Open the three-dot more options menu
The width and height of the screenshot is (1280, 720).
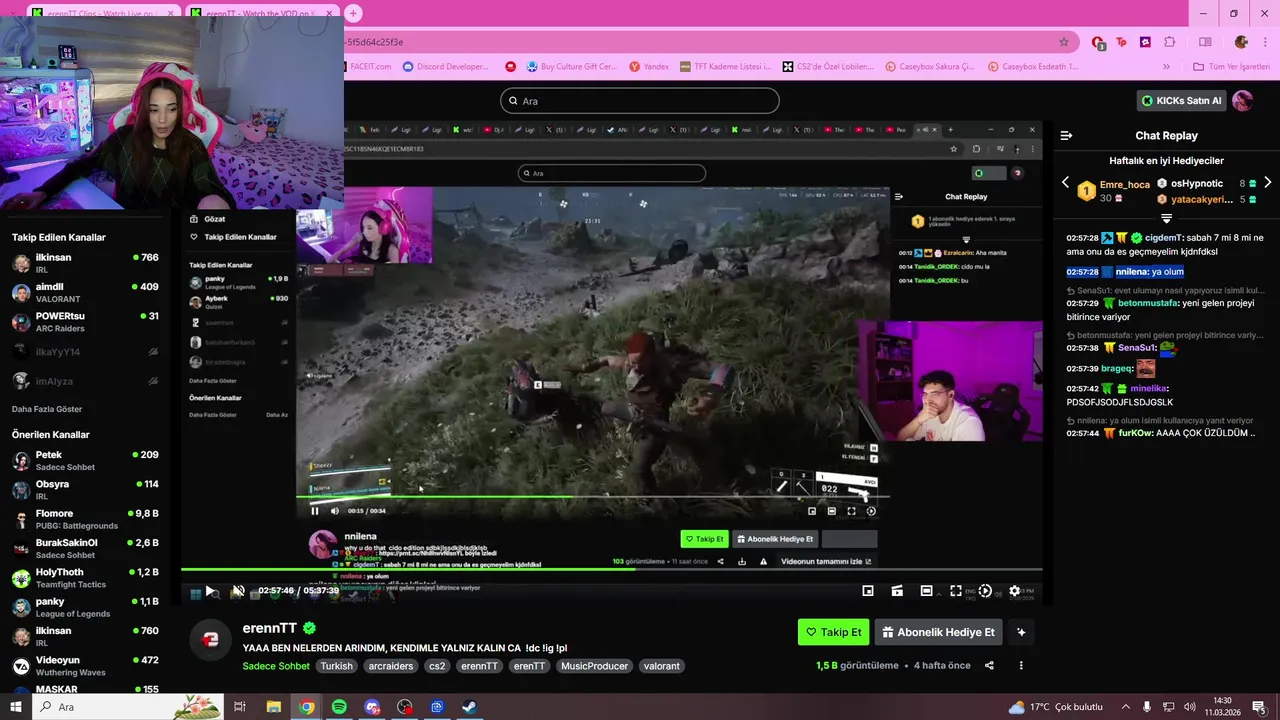pos(1021,666)
